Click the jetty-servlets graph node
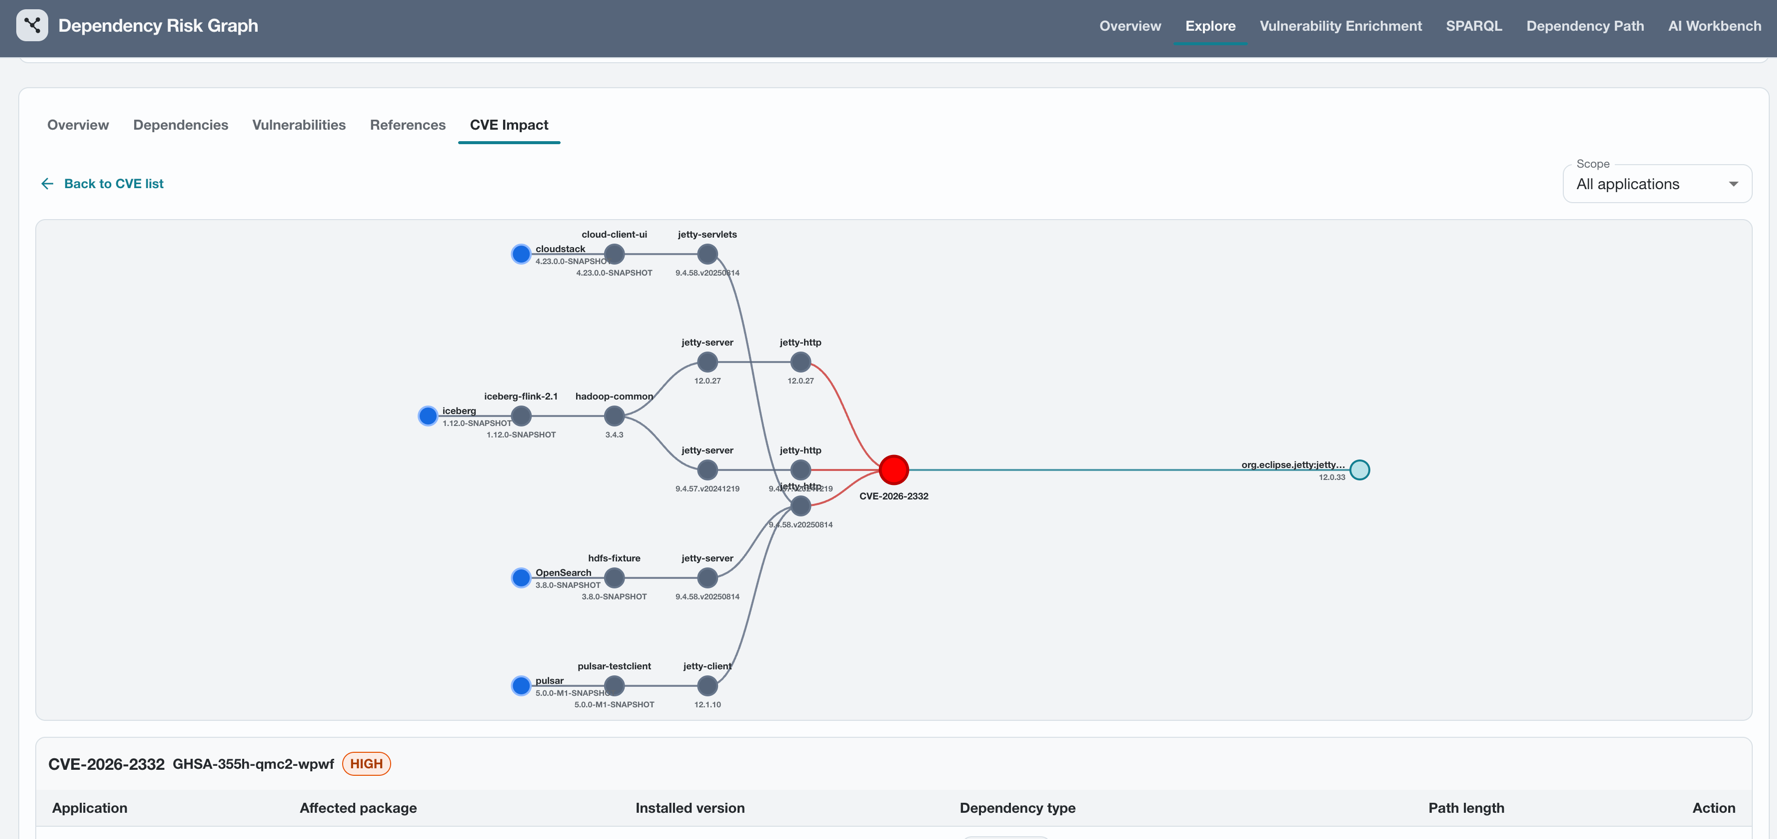 [x=707, y=254]
